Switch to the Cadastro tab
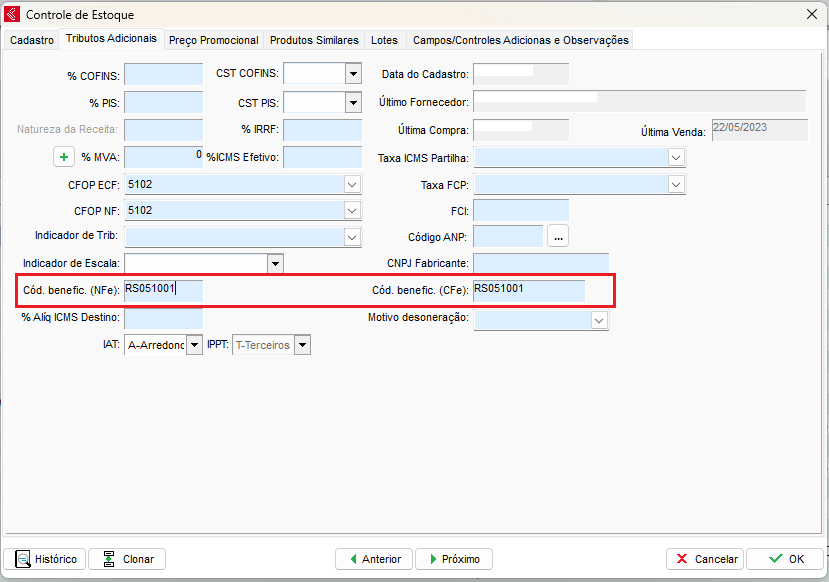Viewport: 829px width, 582px height. pos(32,40)
